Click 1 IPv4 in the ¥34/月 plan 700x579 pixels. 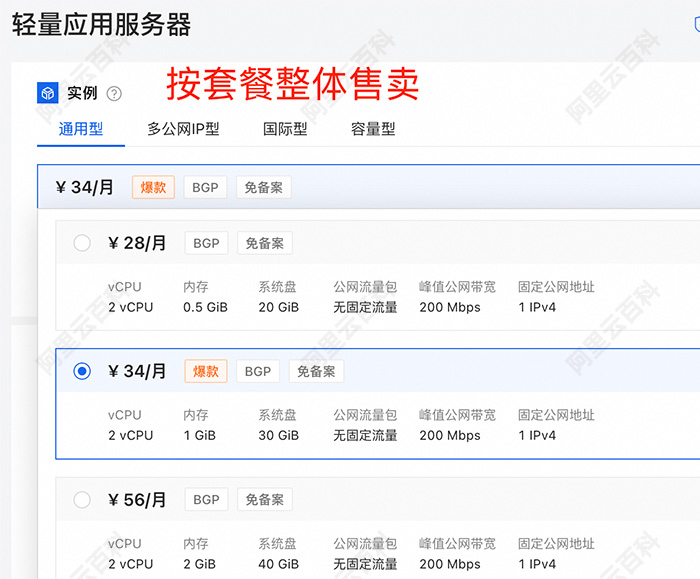537,435
